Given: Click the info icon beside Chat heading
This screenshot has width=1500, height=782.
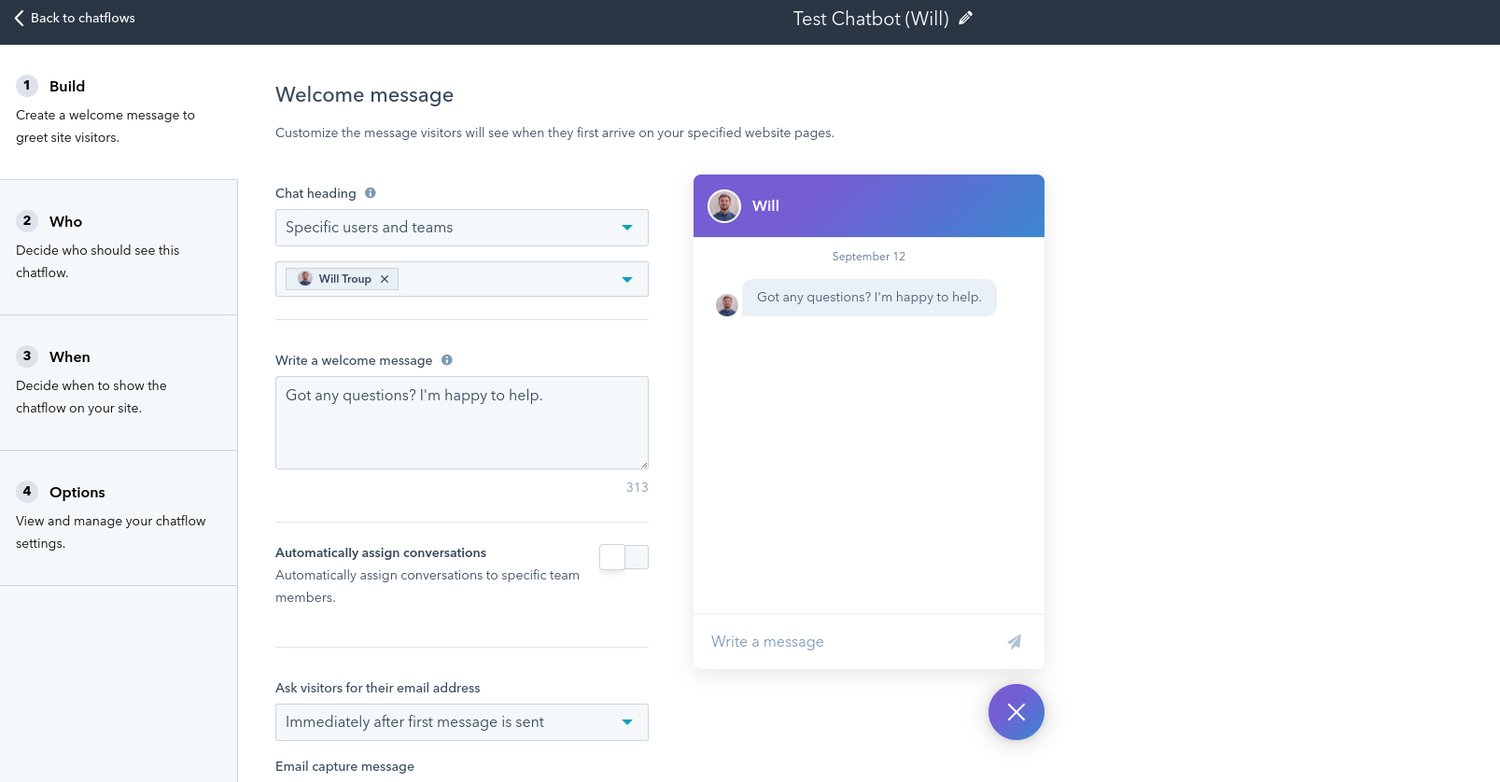Looking at the screenshot, I should [x=371, y=192].
